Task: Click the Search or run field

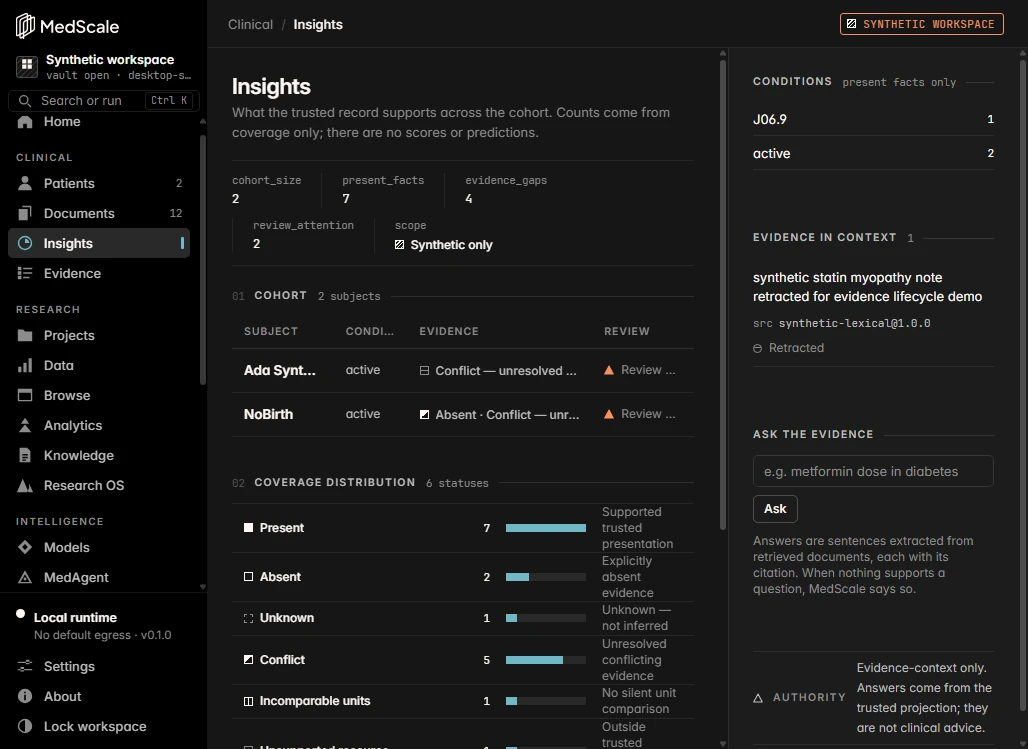Action: click(104, 101)
